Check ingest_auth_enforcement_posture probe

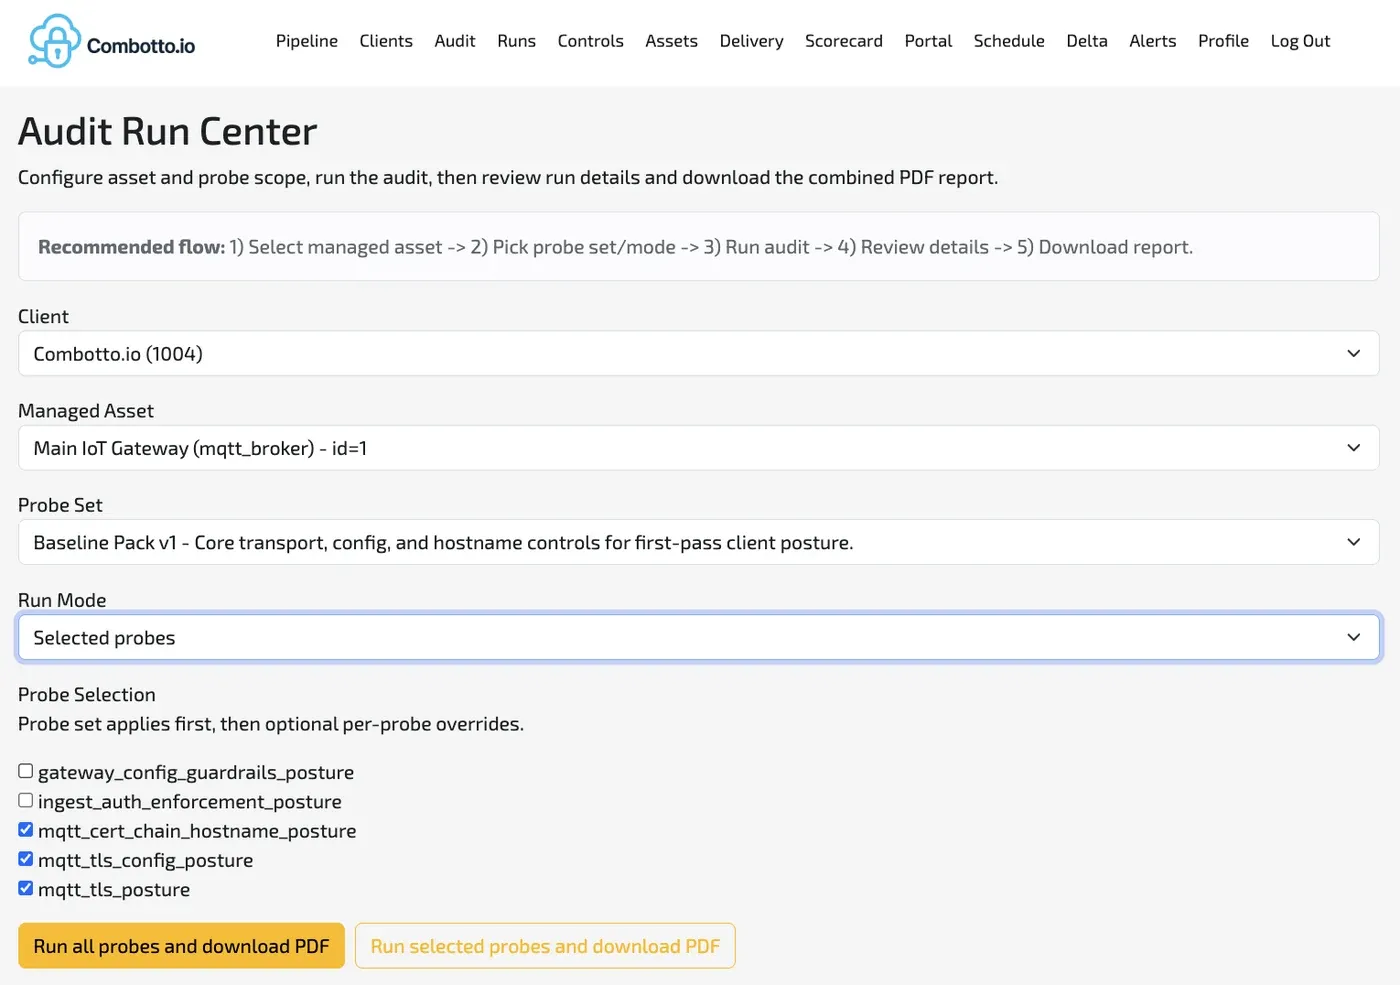(x=25, y=799)
